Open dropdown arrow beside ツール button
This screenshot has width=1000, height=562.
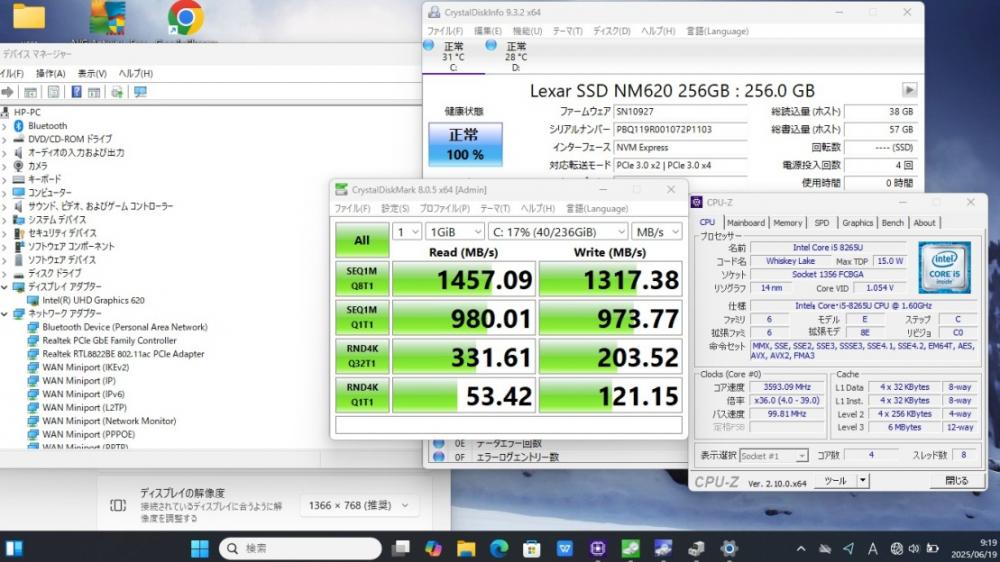[862, 481]
